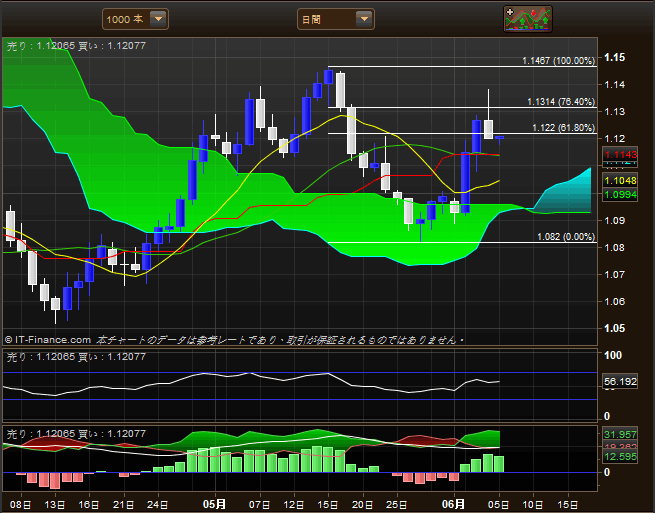The width and height of the screenshot is (655, 513).
Task: Select the red 1.1143 price tag
Action: tap(620, 154)
